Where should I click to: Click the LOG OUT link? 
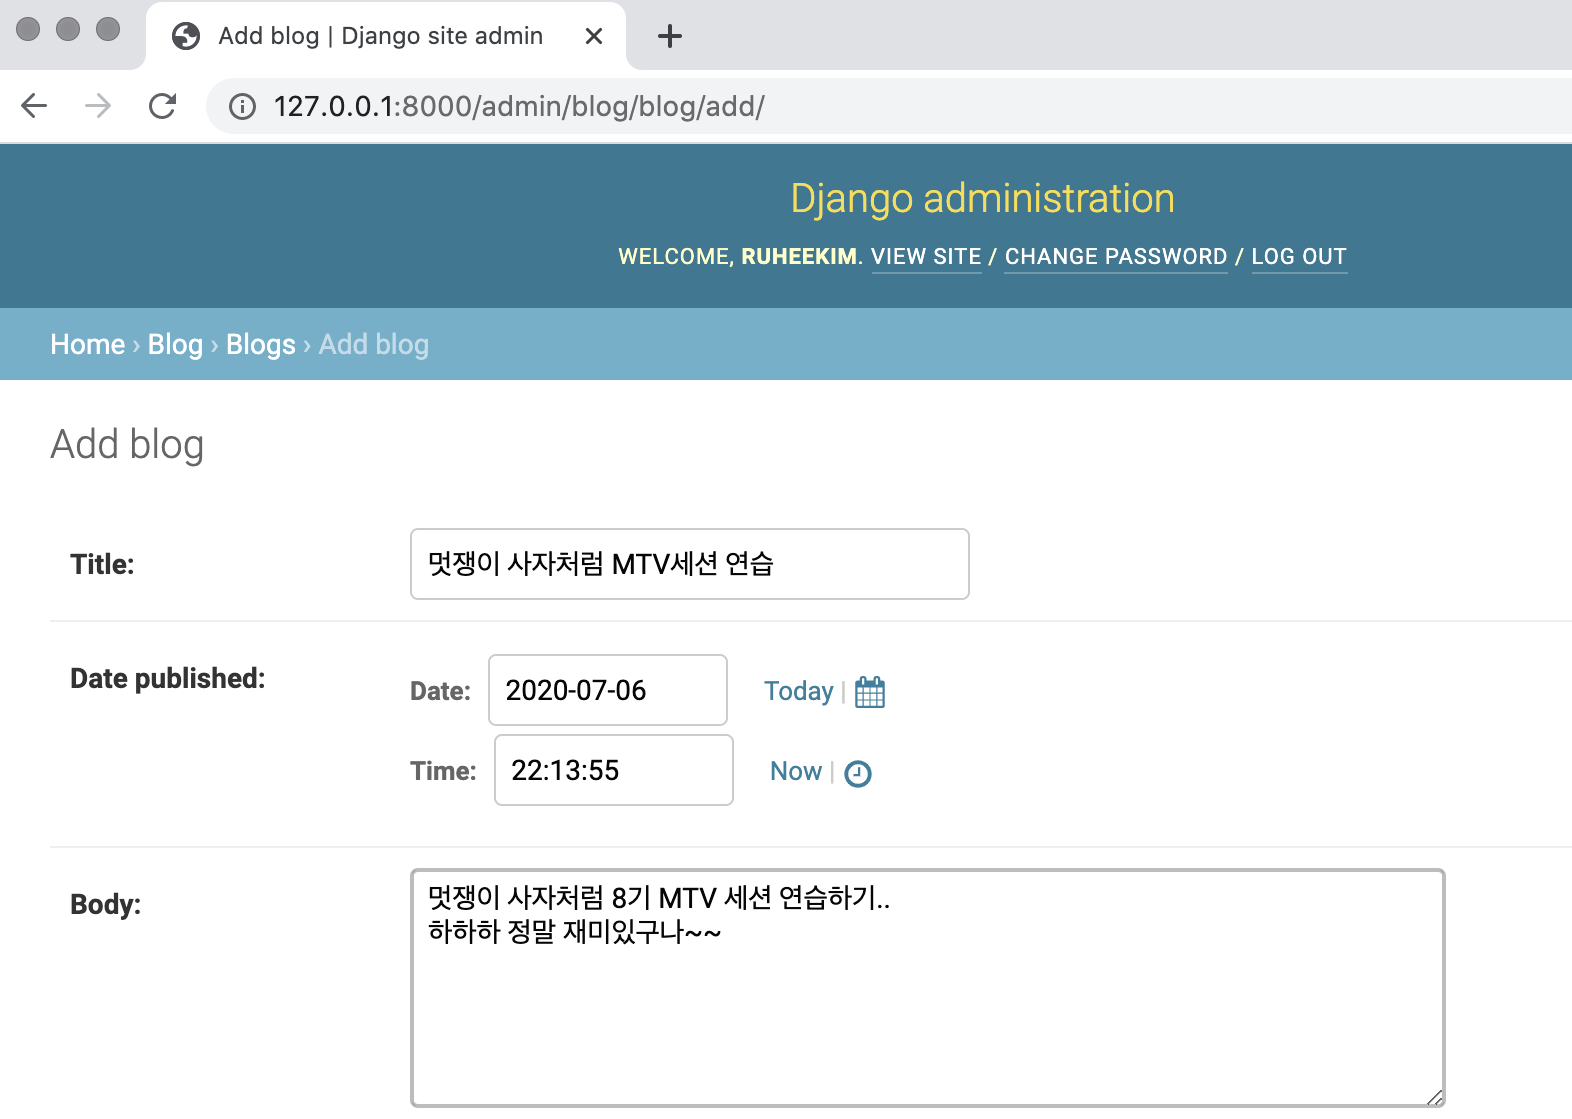pos(1299,257)
